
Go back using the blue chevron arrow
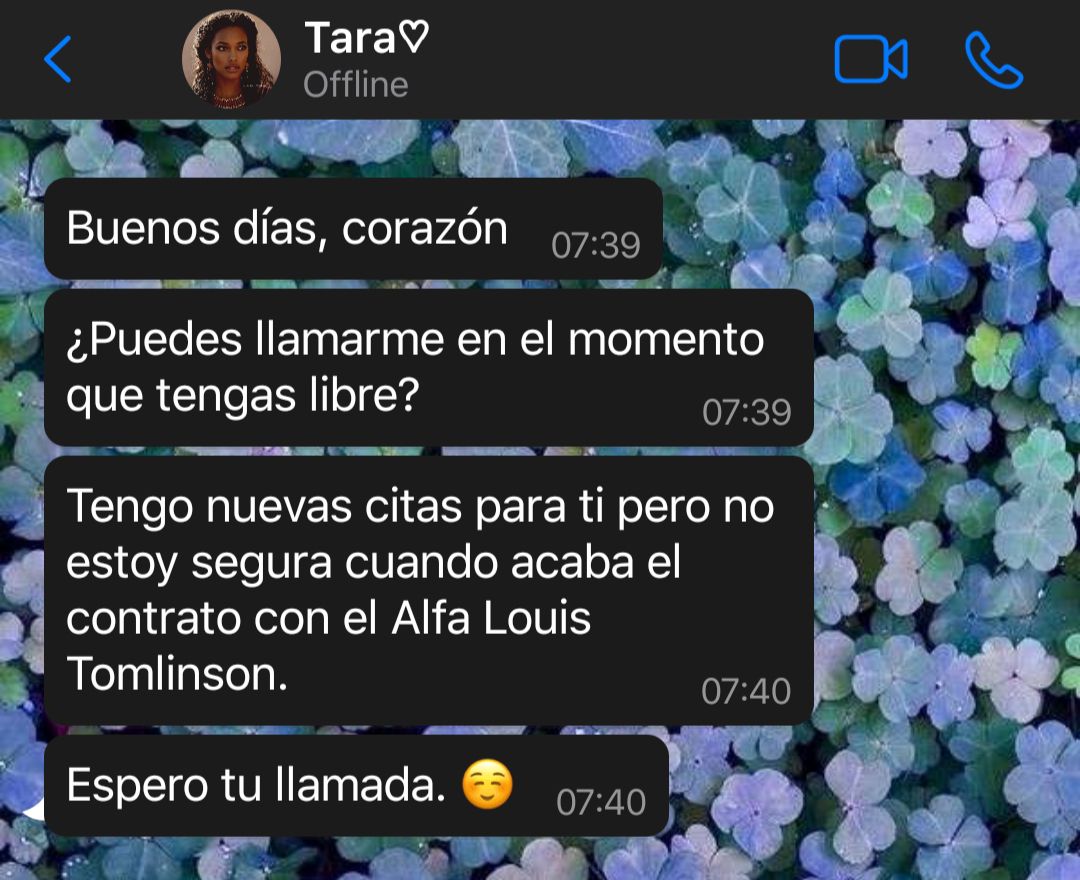click(58, 59)
